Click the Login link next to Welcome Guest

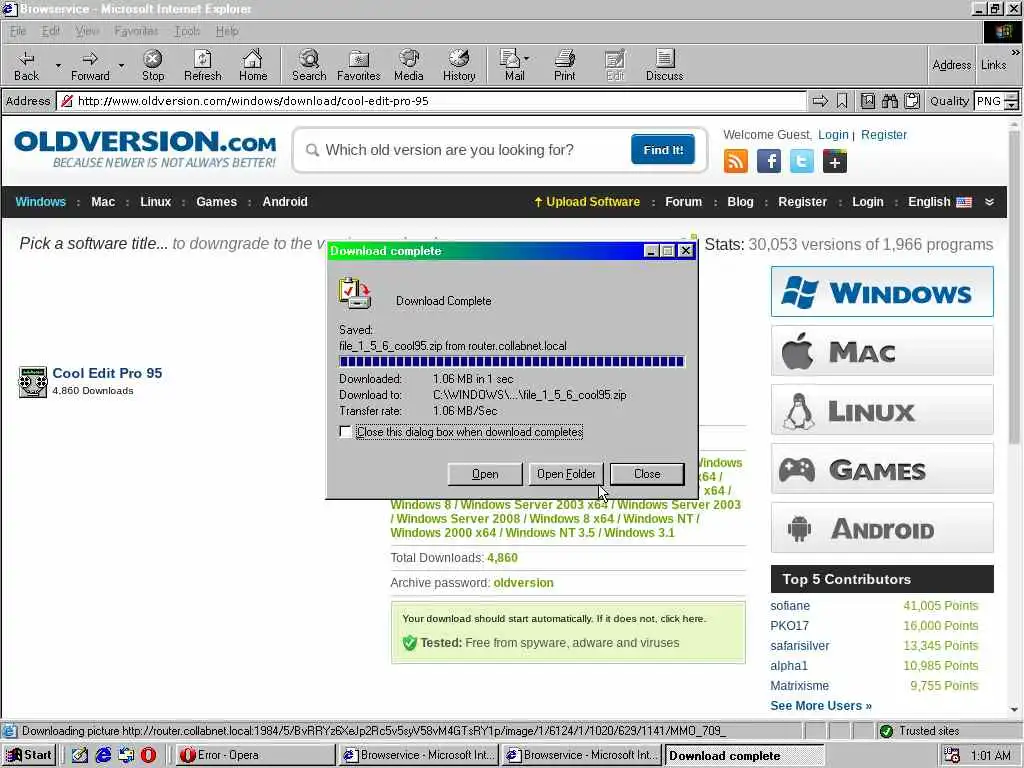coord(833,135)
